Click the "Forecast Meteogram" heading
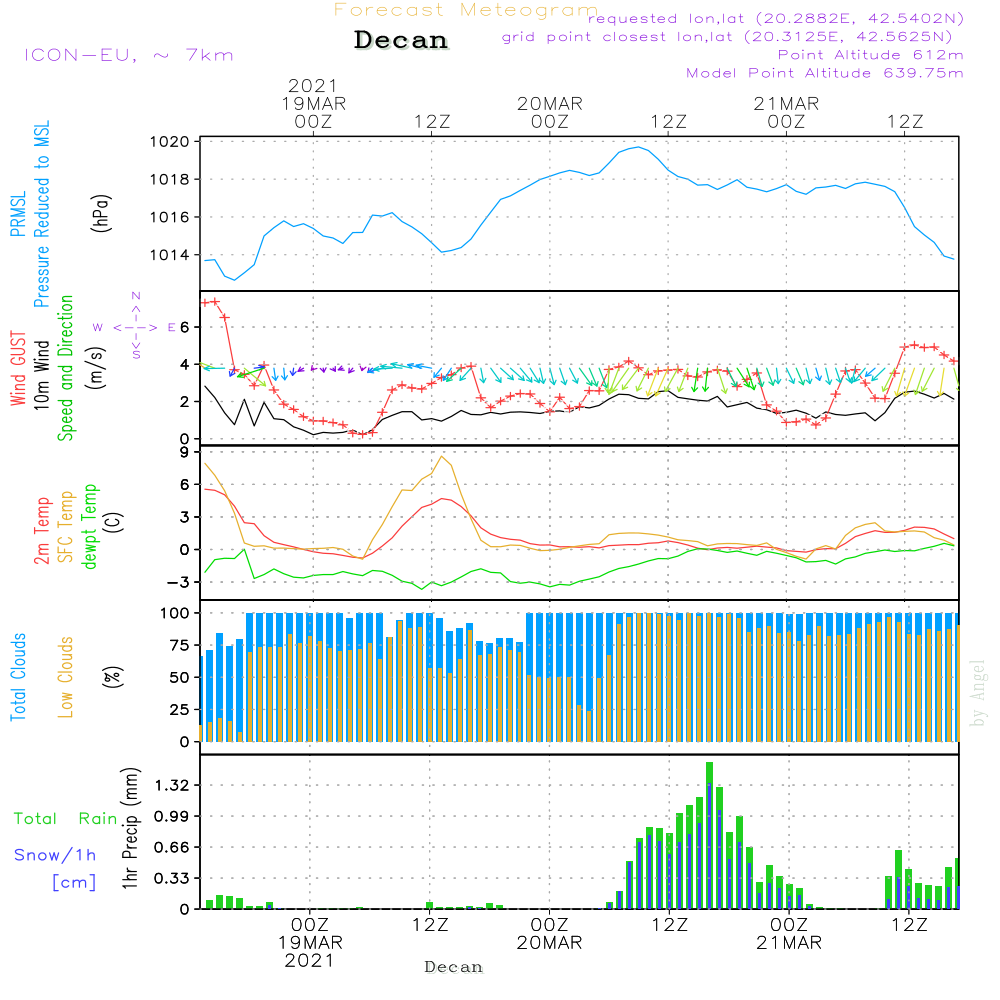Screen dimensions: 1000x1000 tap(466, 10)
